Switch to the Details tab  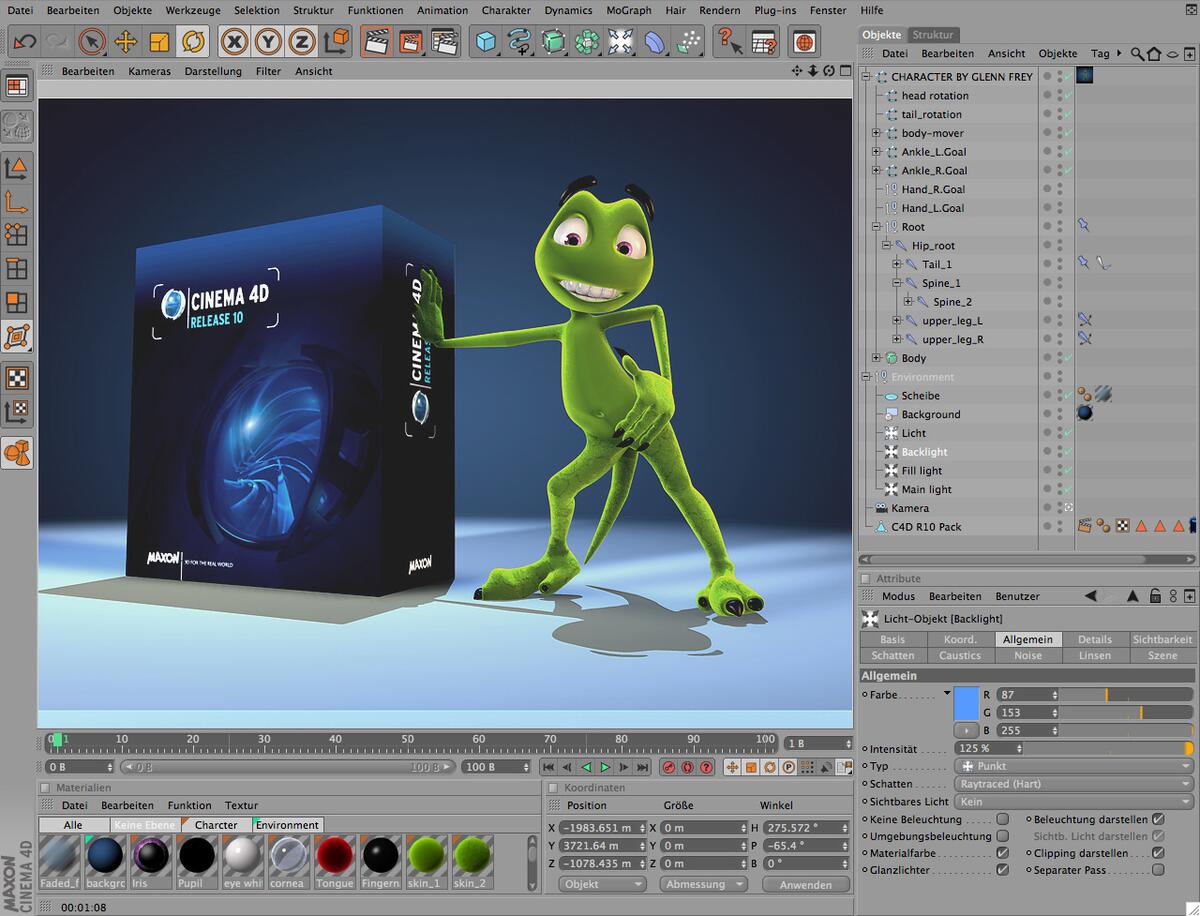tap(1094, 639)
